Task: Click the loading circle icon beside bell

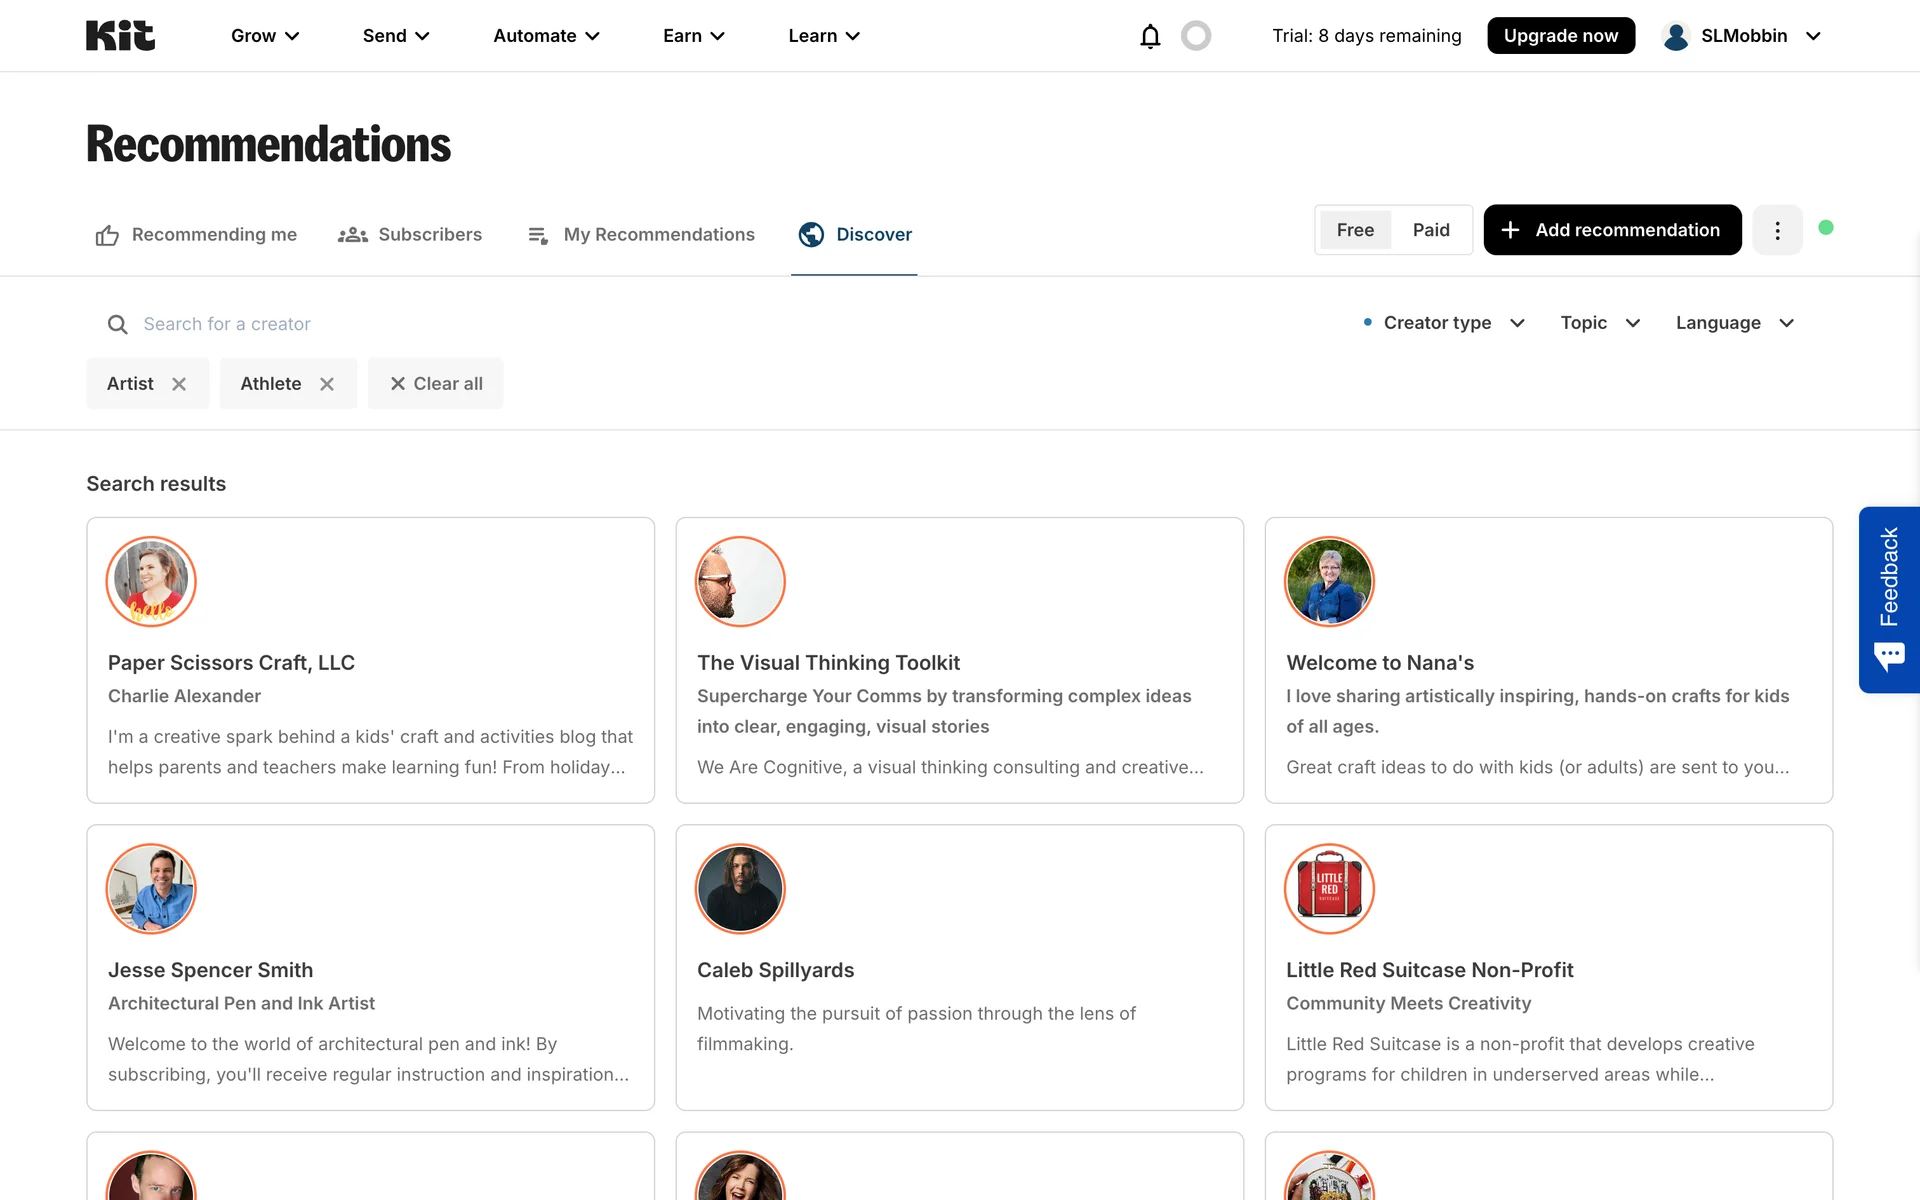Action: pos(1196,36)
